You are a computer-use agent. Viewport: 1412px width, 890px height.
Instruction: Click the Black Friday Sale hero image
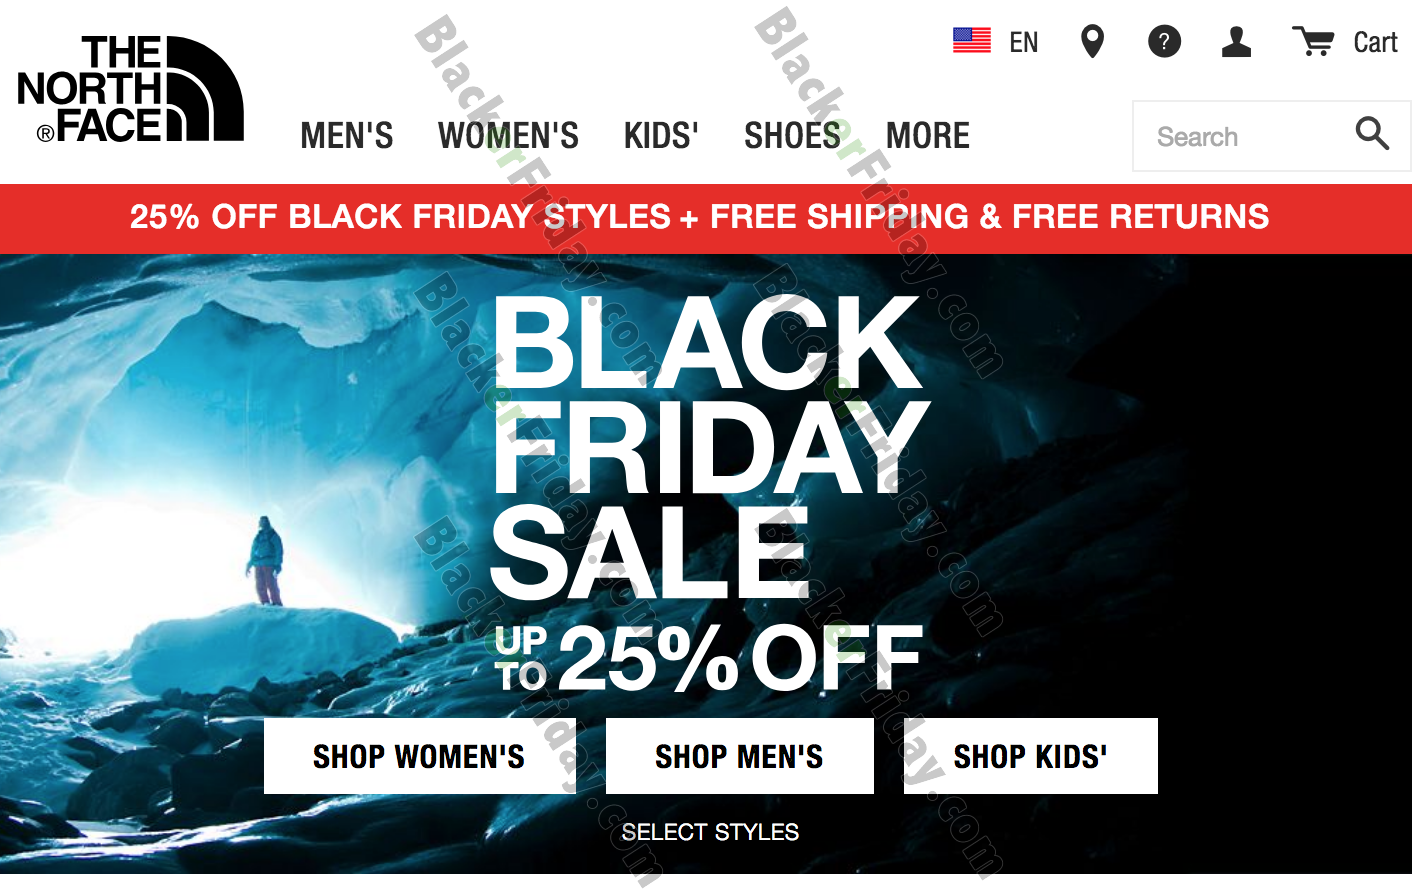(706, 564)
